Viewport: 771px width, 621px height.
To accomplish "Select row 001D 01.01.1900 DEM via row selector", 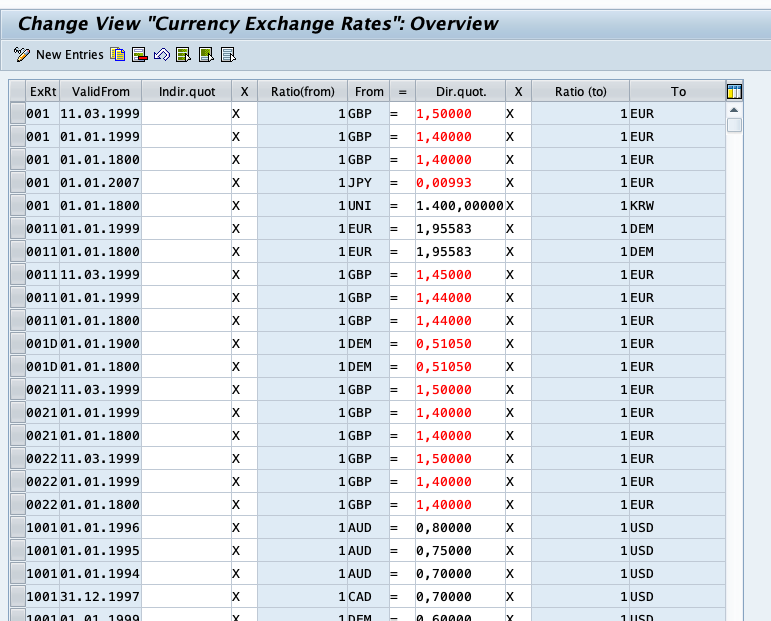I will click(18, 344).
